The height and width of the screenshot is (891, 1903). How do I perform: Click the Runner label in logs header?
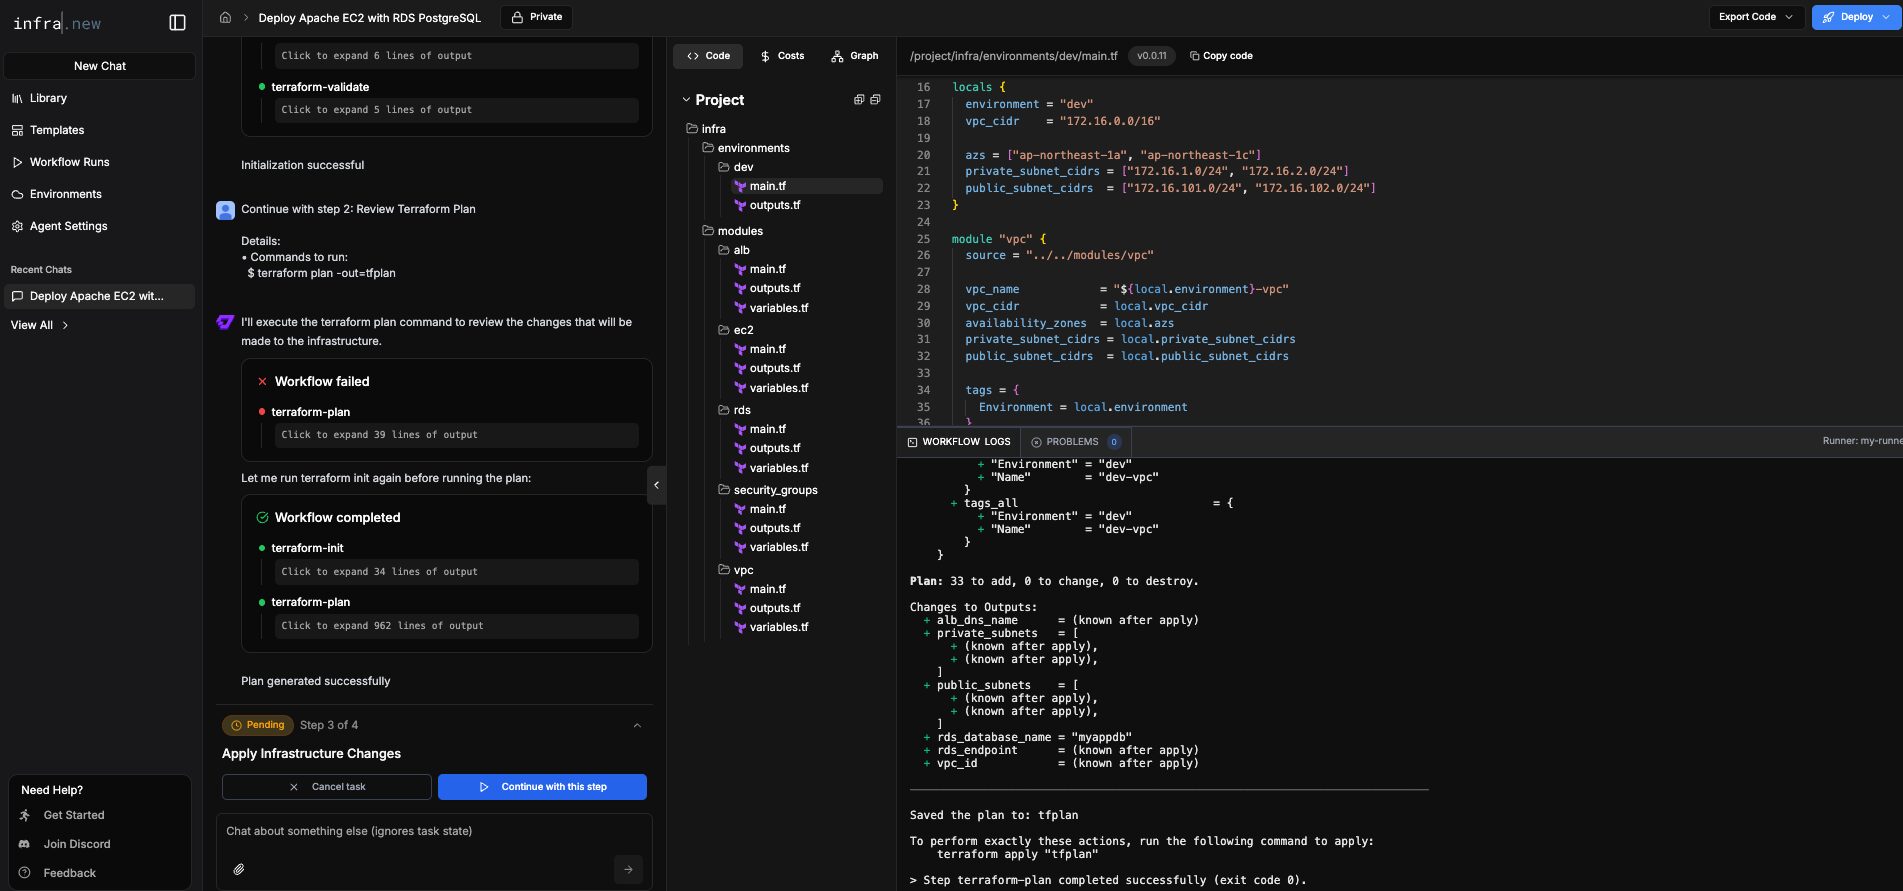1861,441
